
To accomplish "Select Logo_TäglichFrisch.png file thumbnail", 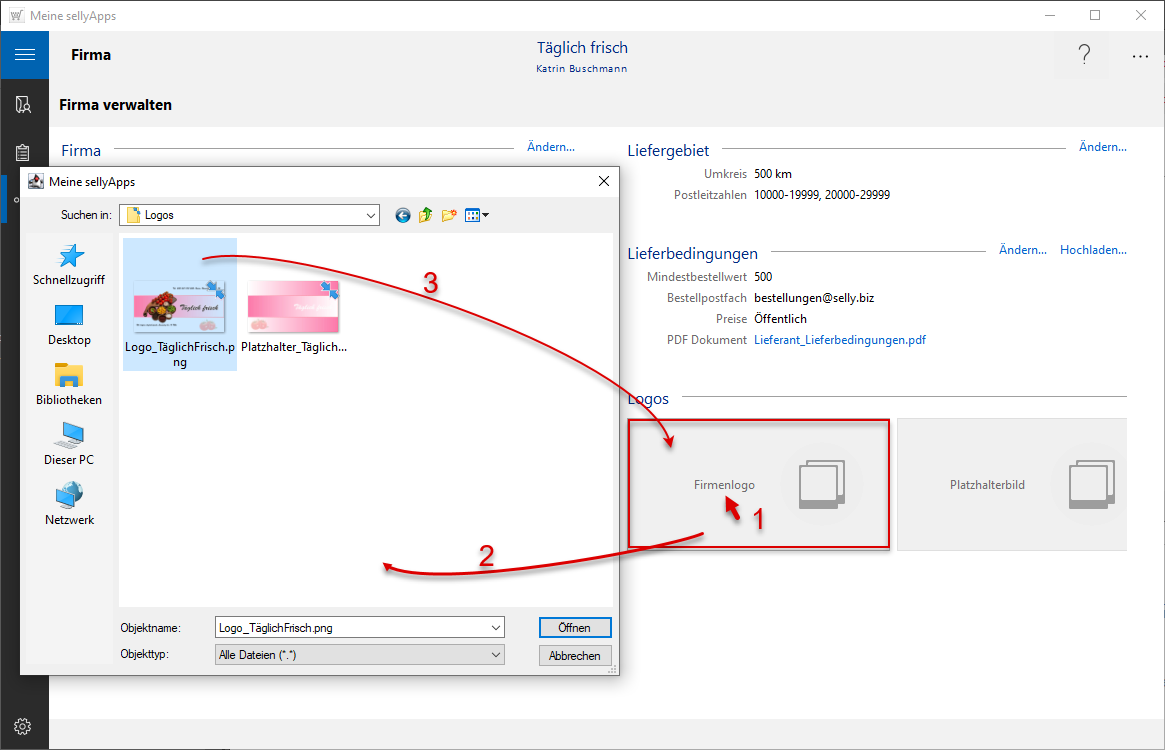I will [x=180, y=306].
